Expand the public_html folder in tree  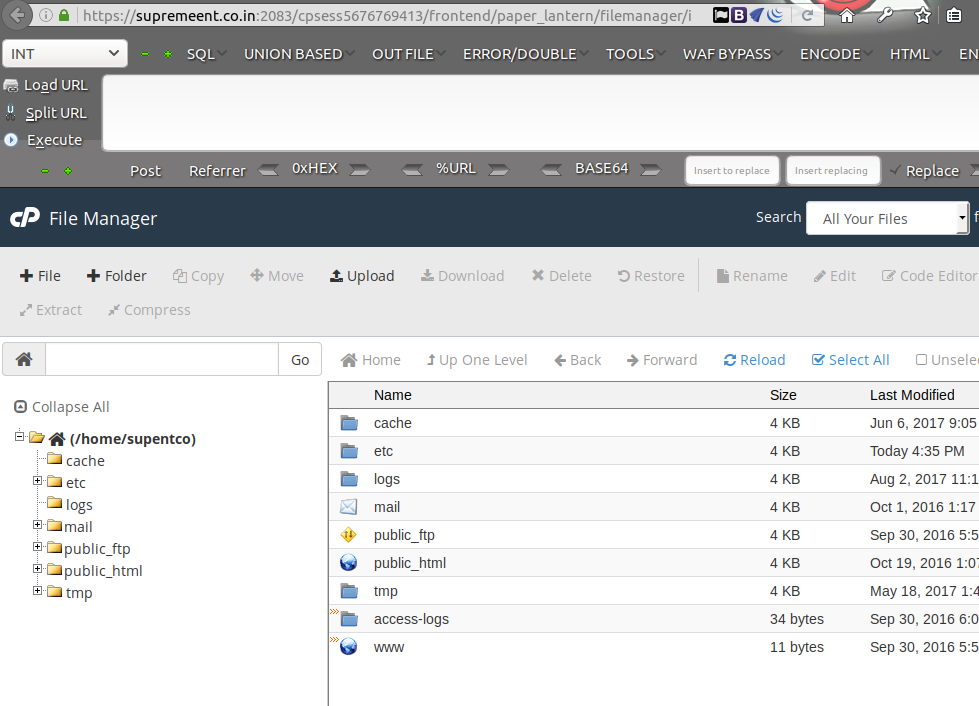tap(37, 569)
